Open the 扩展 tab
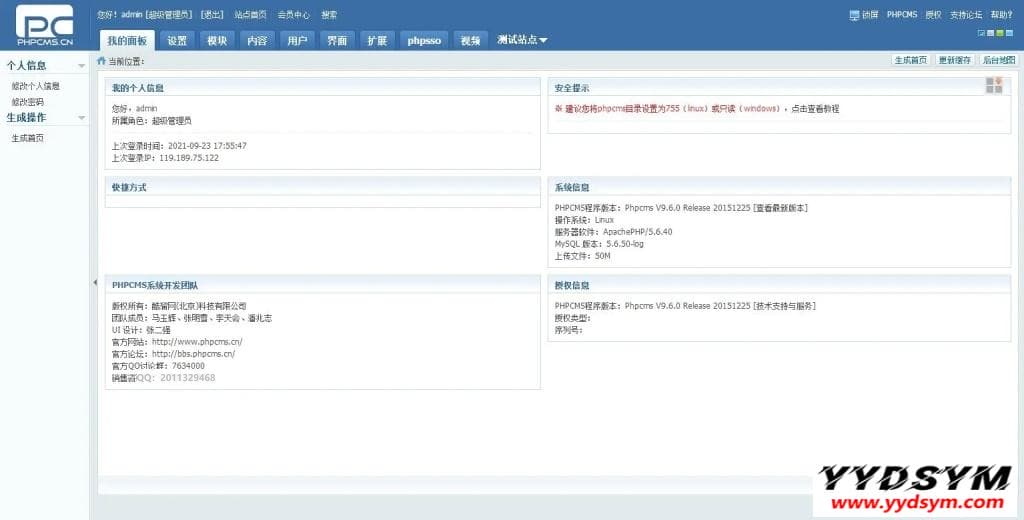The image size is (1024, 520). pyautogui.click(x=377, y=41)
